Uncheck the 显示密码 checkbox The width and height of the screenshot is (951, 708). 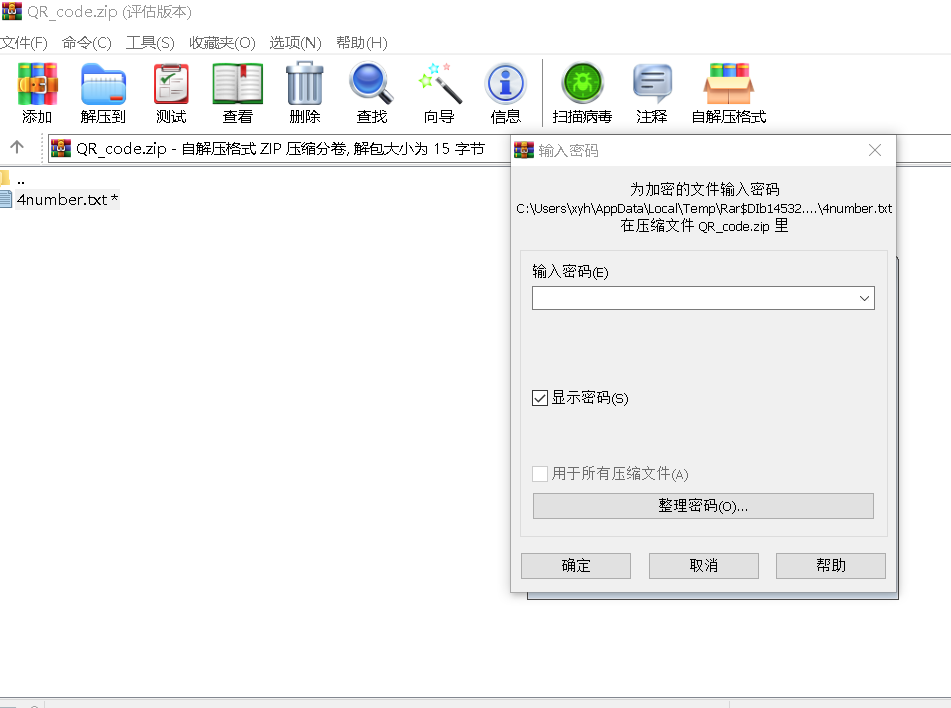click(x=540, y=398)
